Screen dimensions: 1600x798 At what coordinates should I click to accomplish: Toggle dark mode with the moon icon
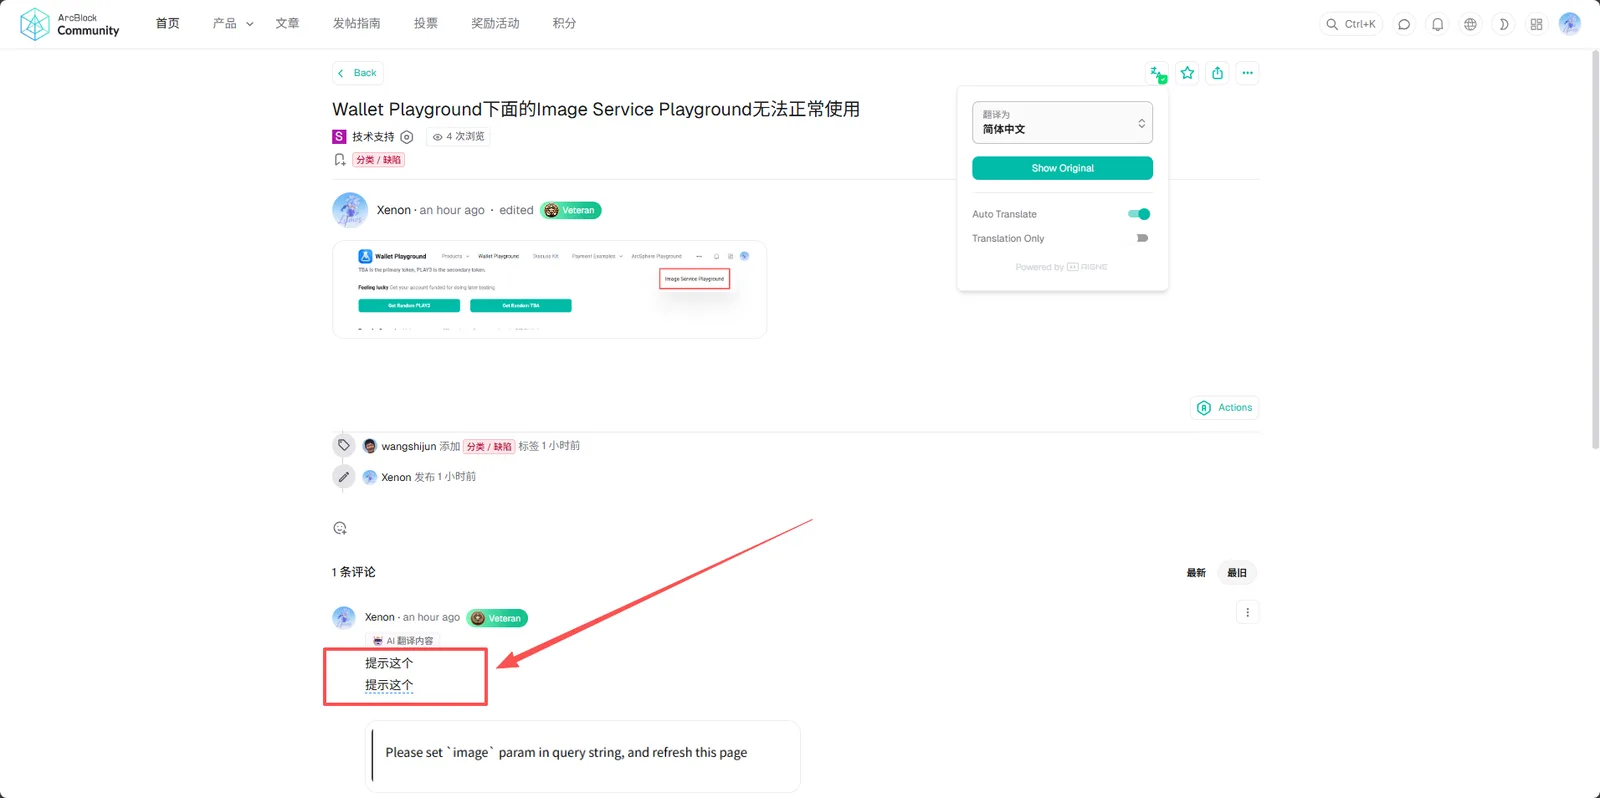pos(1503,24)
